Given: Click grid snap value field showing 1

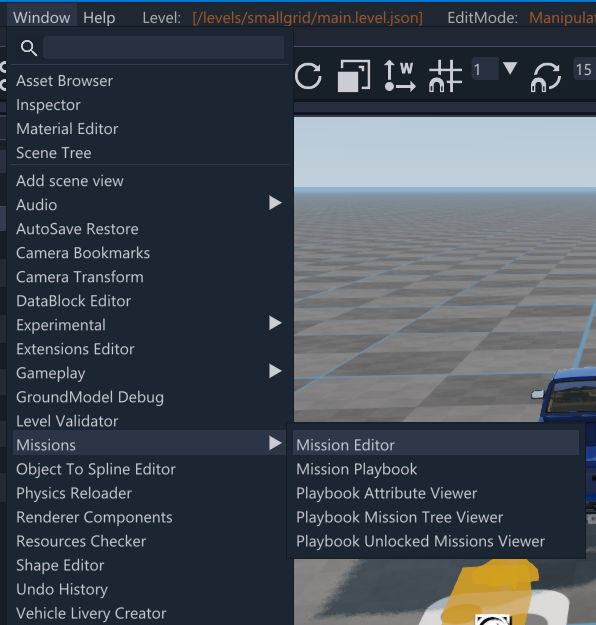Looking at the screenshot, I should tap(485, 69).
